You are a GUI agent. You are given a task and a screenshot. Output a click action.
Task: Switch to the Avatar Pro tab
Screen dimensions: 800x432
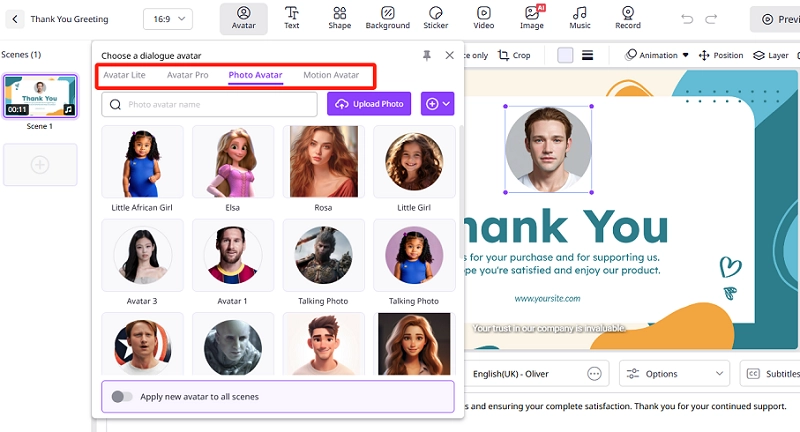(188, 75)
